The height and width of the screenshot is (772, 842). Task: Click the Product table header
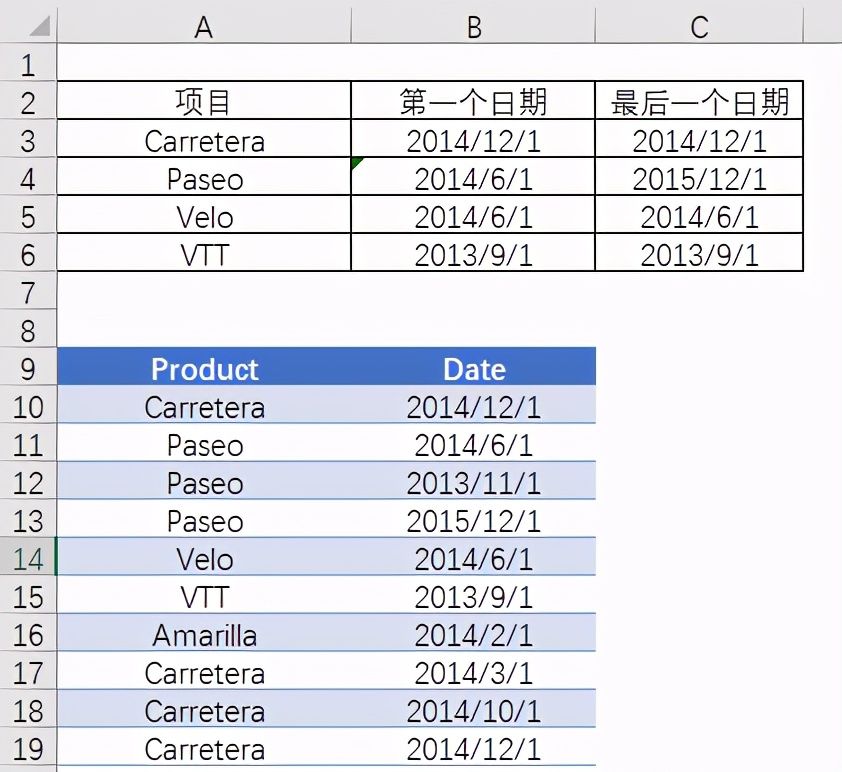(x=204, y=369)
